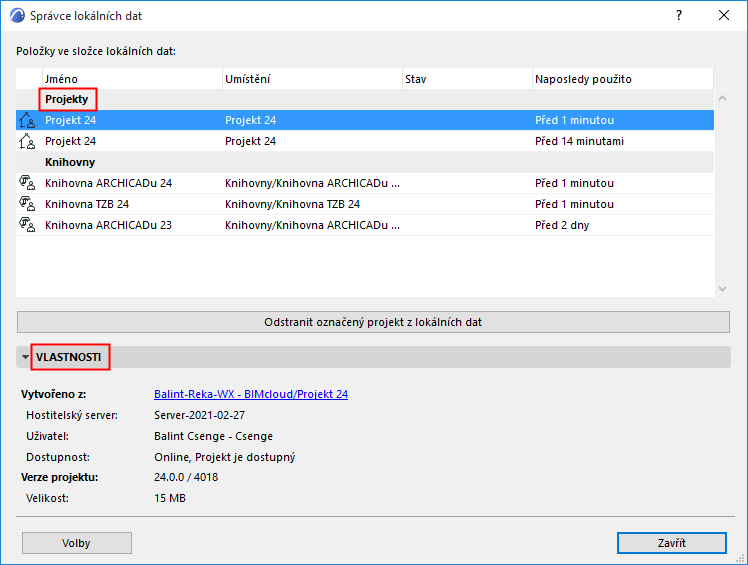Click the library icon beside Knihovna ARCHICADu 23
Screen dimensions: 748x565
point(27,225)
